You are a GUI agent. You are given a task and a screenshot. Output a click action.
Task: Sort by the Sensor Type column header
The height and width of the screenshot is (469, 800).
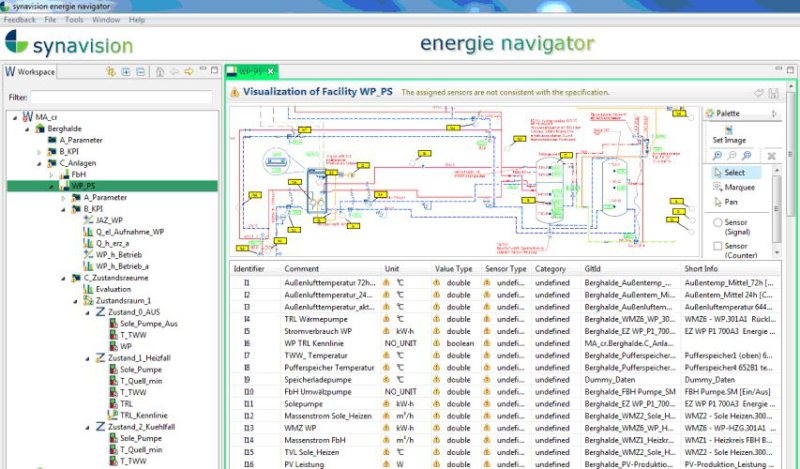pos(505,268)
